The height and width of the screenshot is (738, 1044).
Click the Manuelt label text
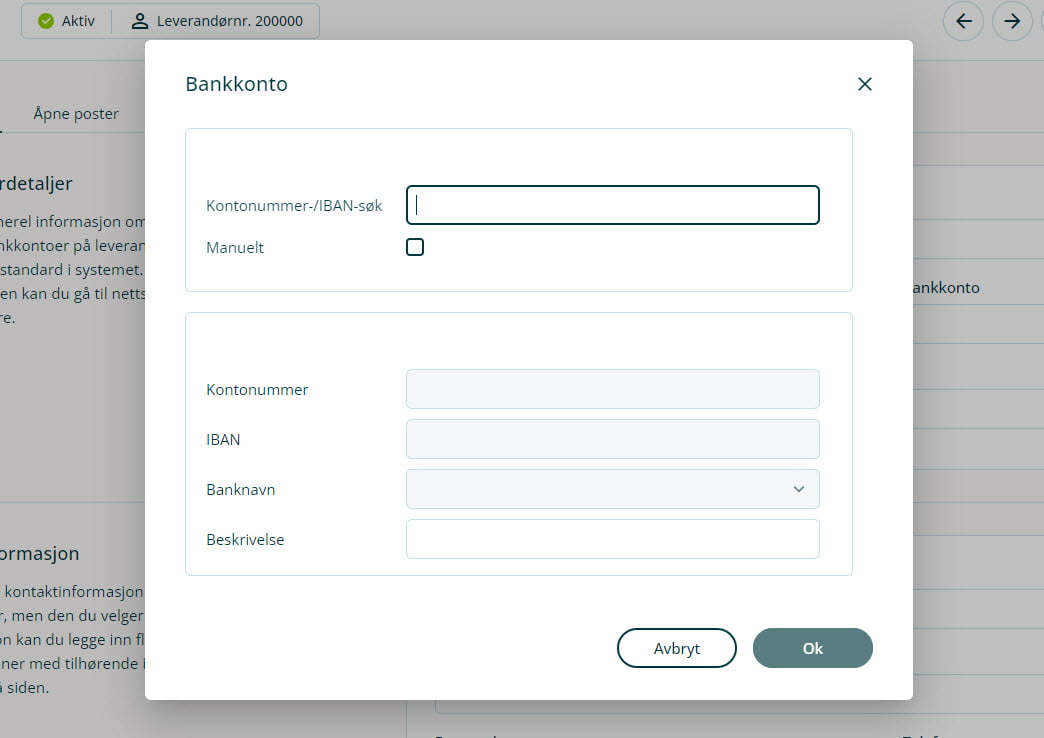(235, 248)
